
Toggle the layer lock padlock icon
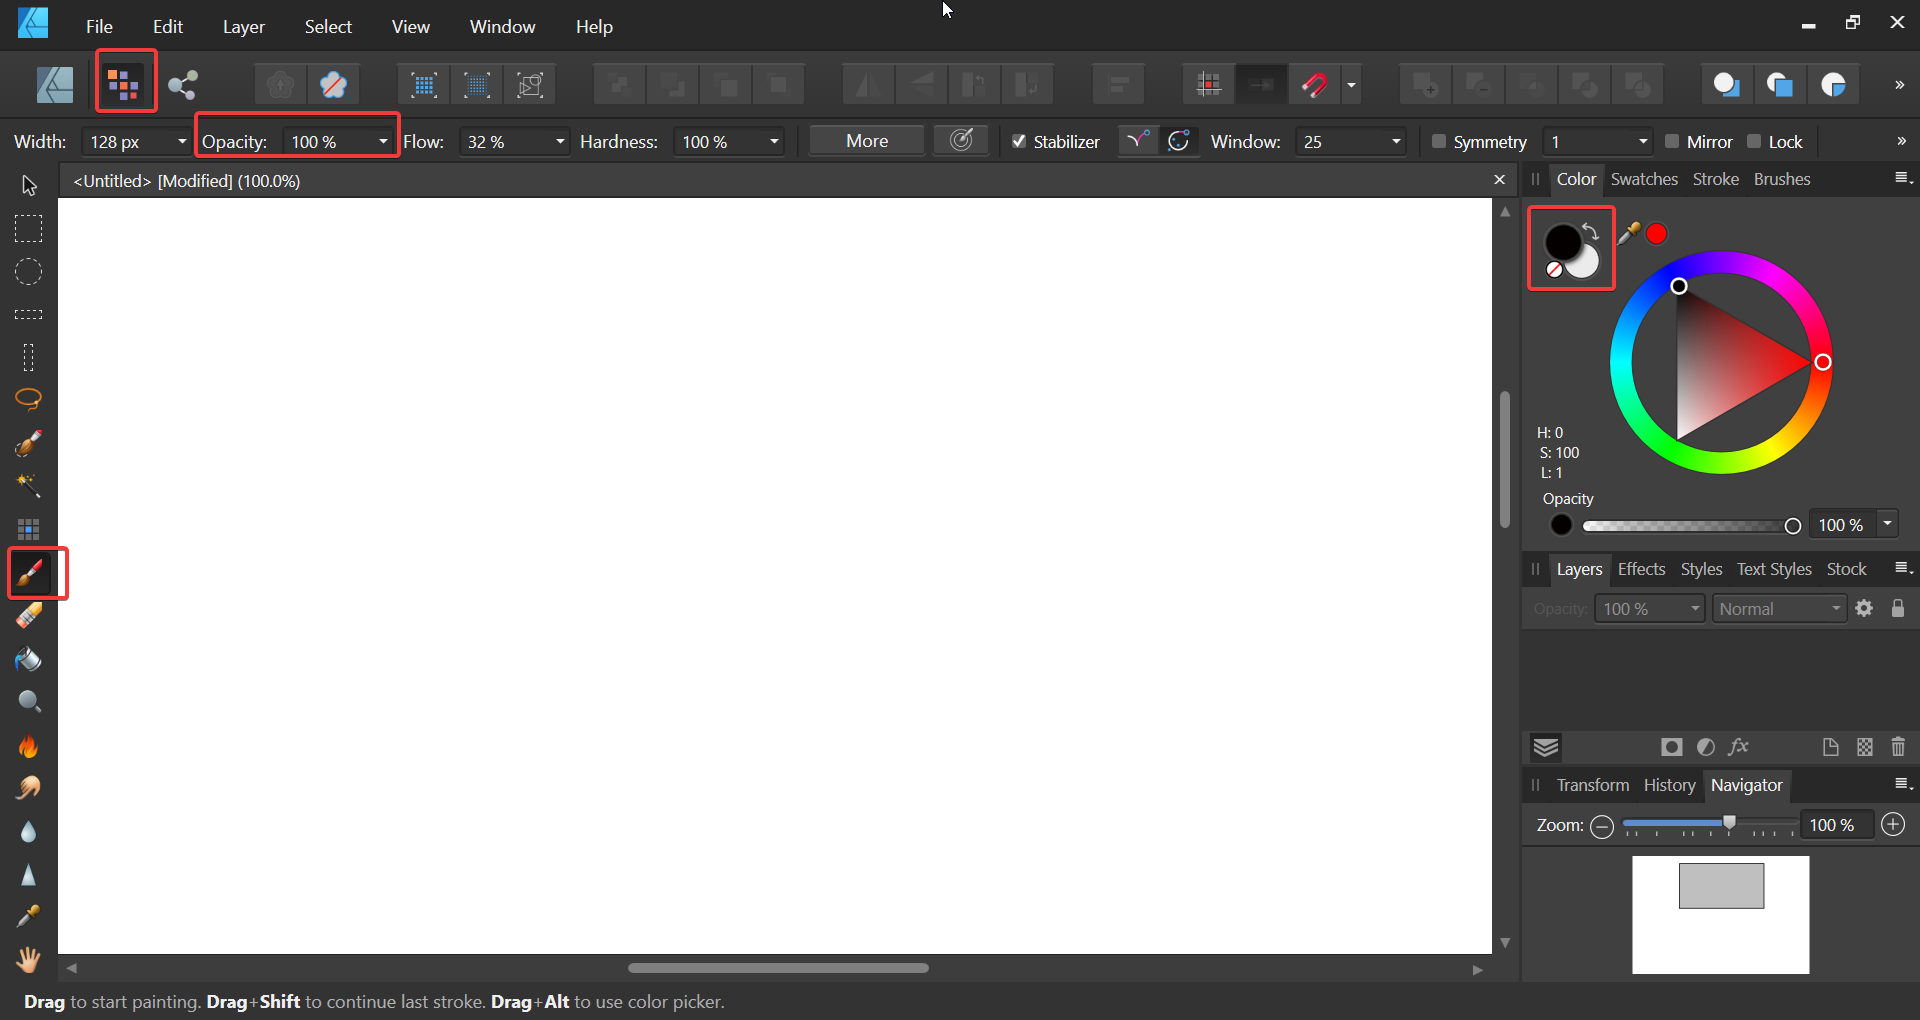point(1898,608)
